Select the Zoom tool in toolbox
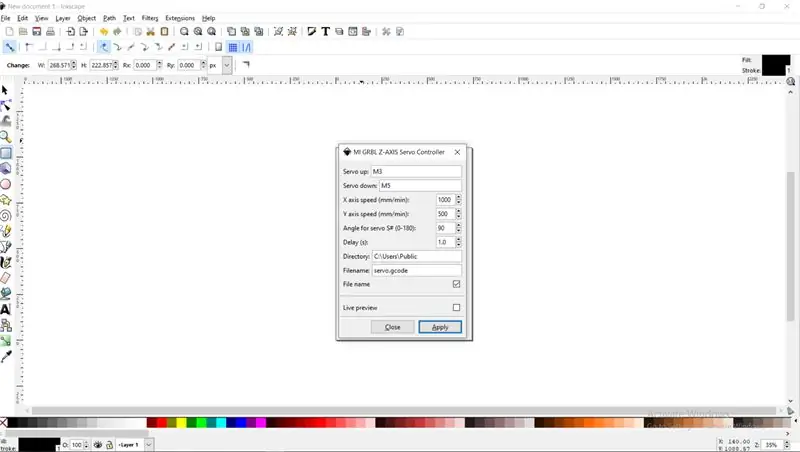Screen dimensions: 800x452 click(x=6, y=137)
